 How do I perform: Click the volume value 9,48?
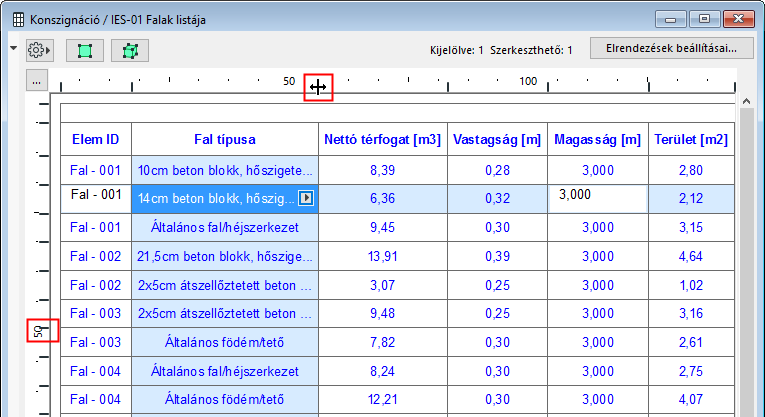(x=382, y=313)
